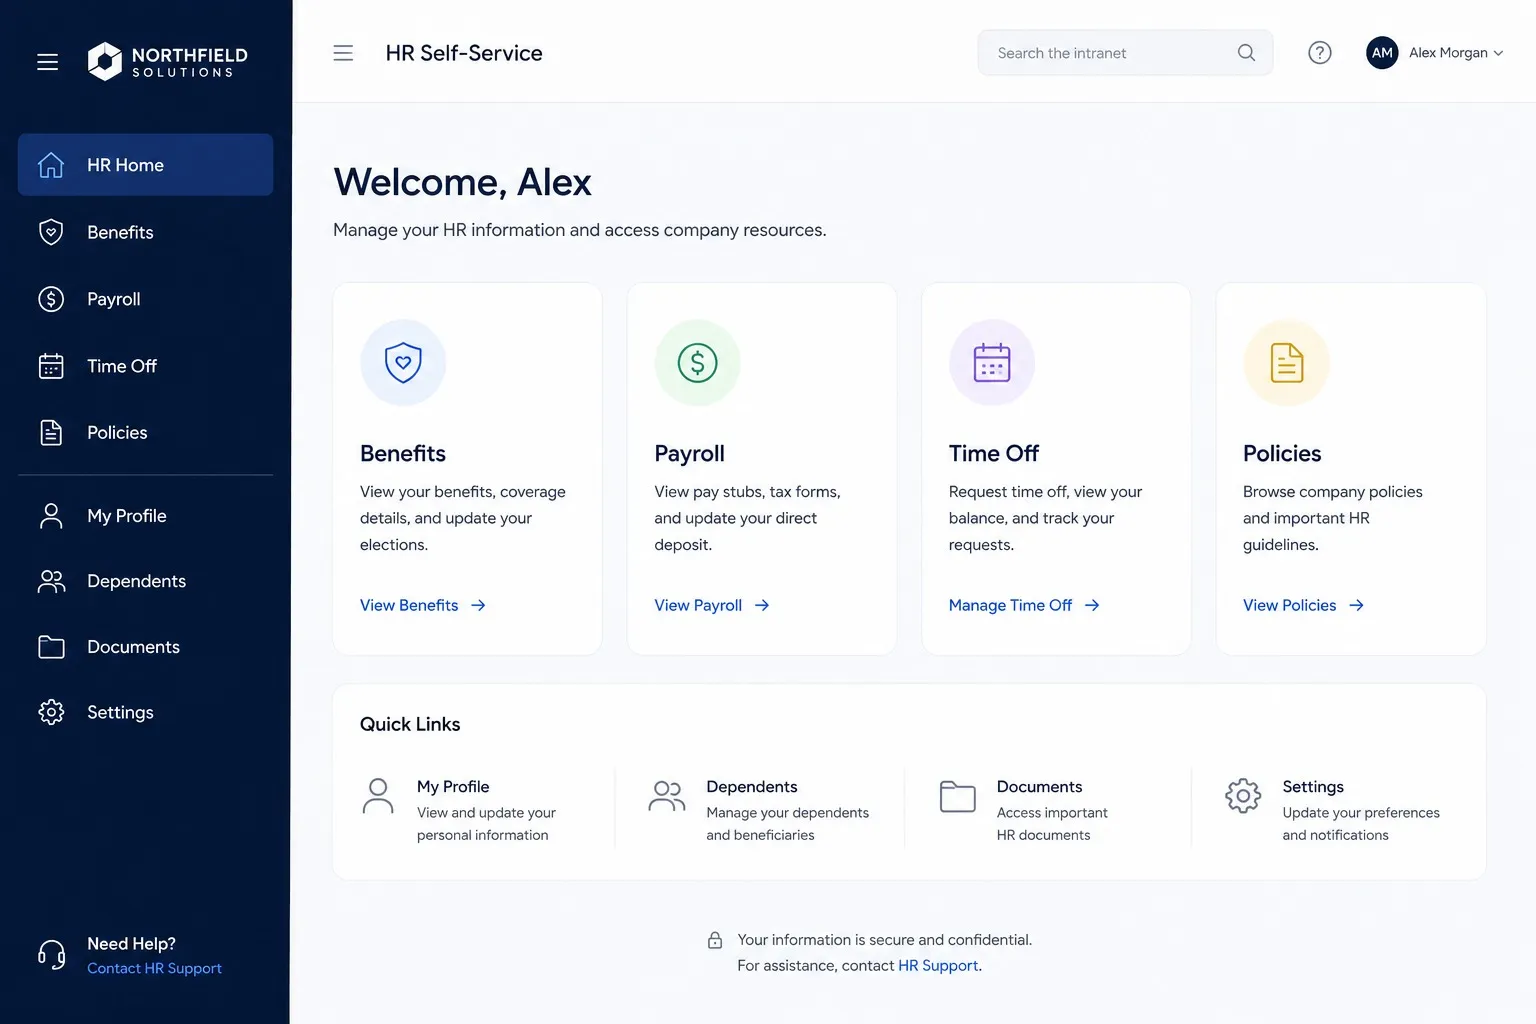
Task: Click the Policies document icon in sidebar
Action: 51,433
